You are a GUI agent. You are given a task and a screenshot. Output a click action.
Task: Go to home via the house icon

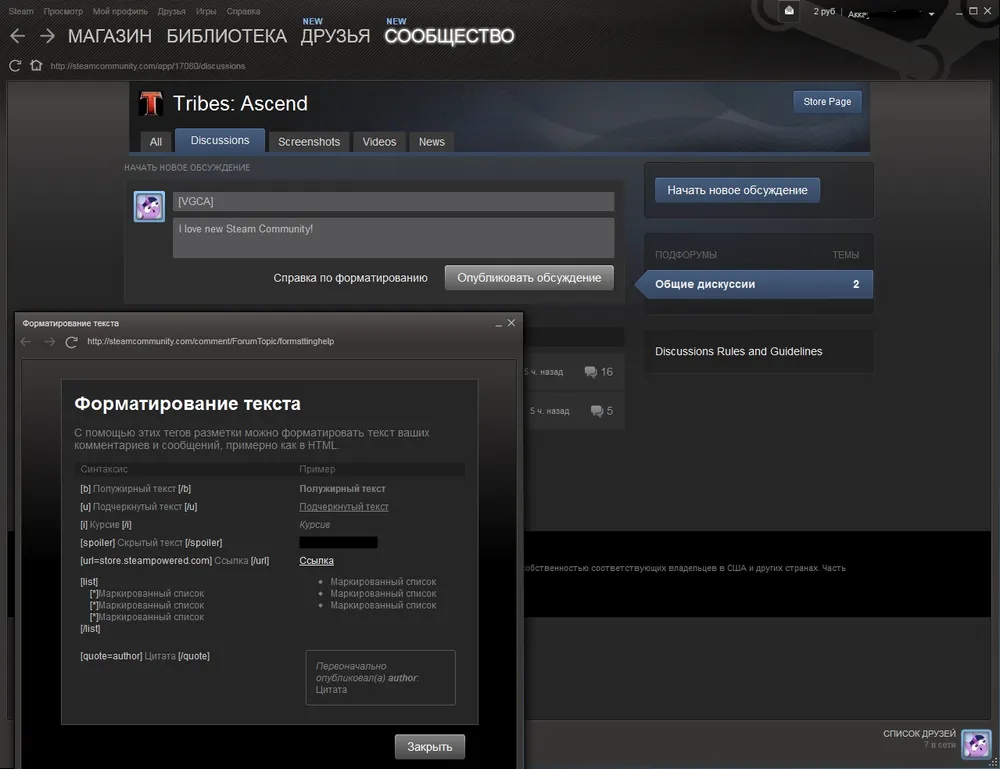tap(36, 66)
